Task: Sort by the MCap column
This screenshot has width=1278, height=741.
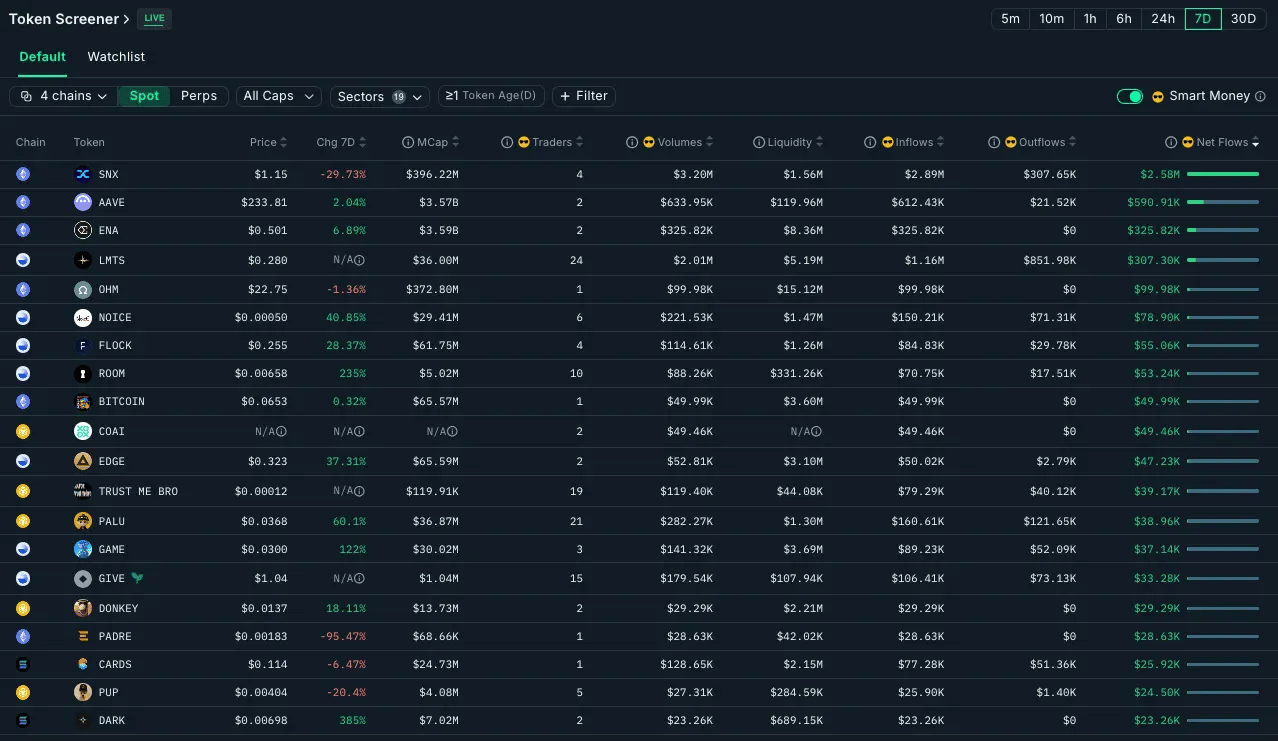Action: 437,143
